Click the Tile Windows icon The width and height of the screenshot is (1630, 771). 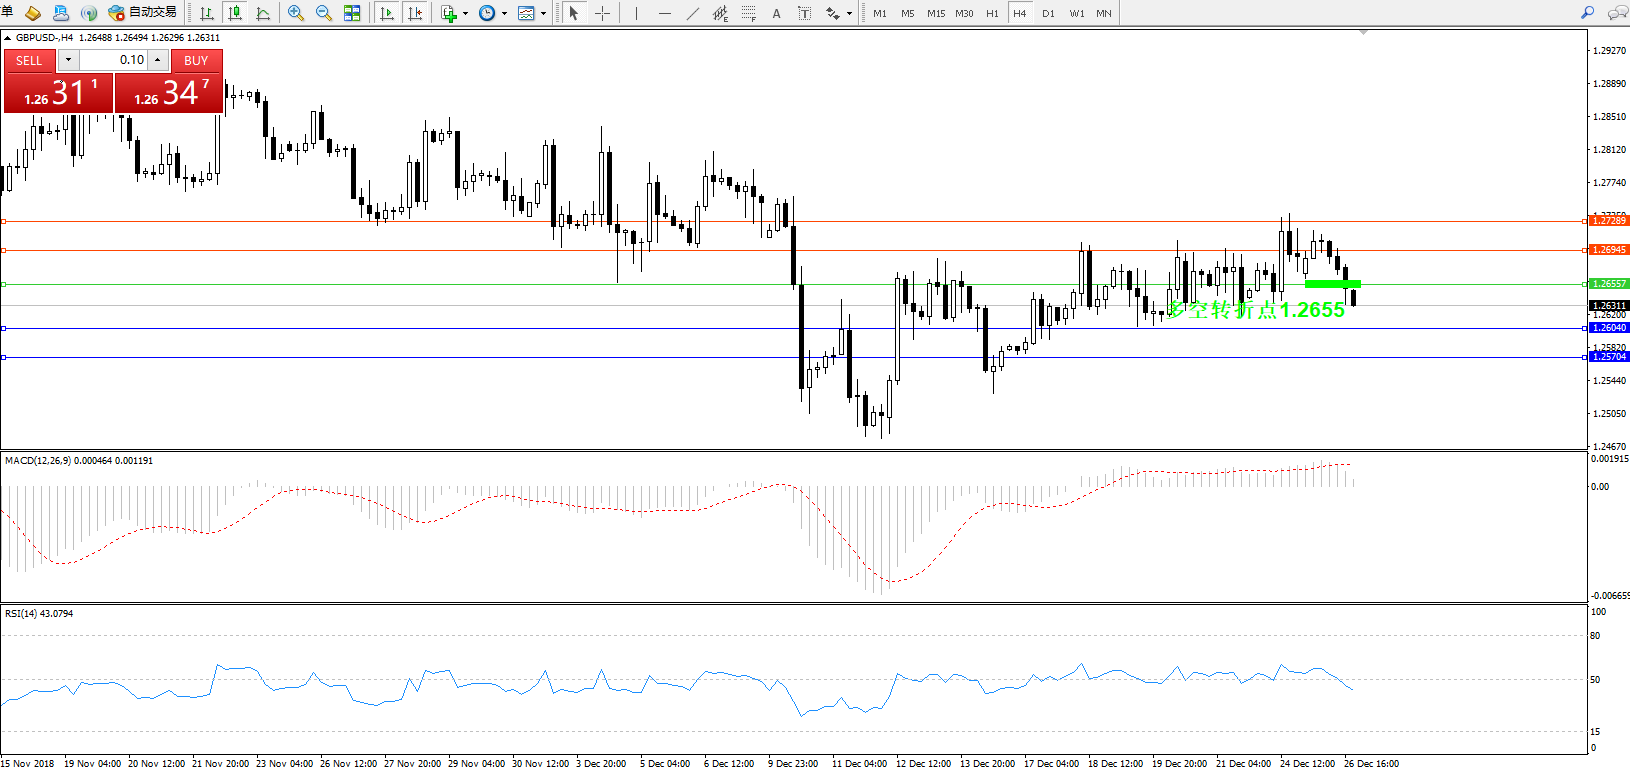tap(352, 13)
